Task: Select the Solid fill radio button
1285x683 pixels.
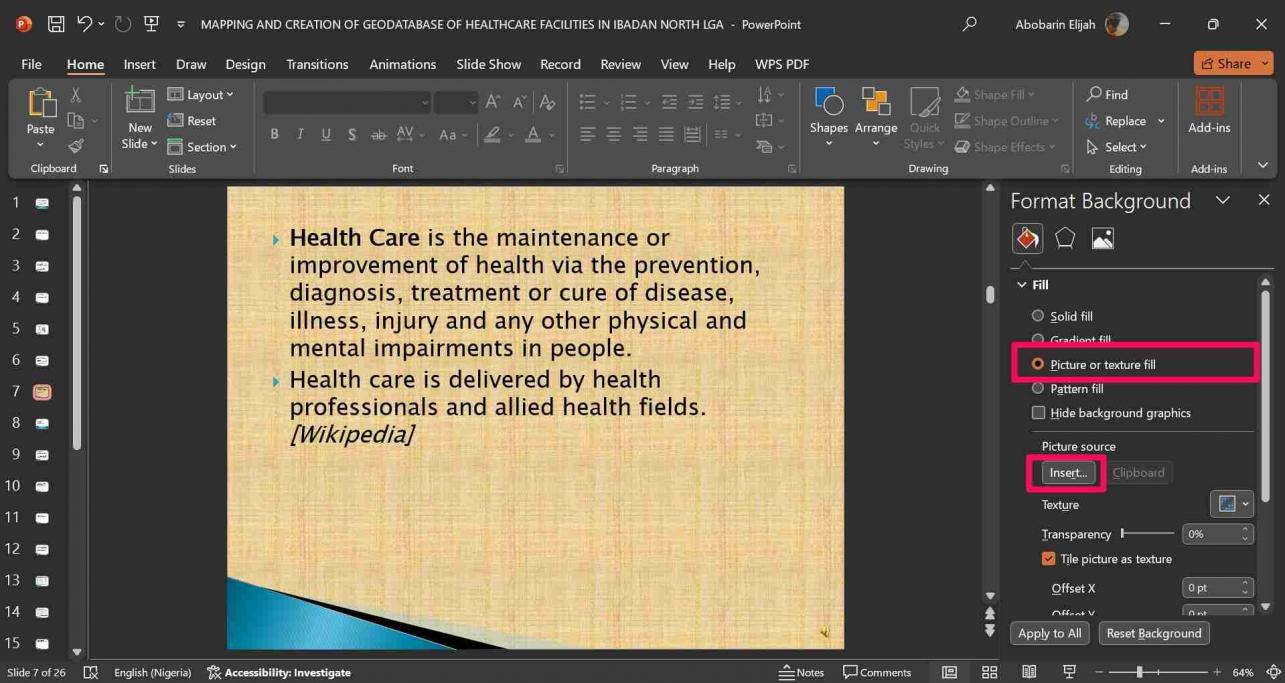Action: [1038, 316]
